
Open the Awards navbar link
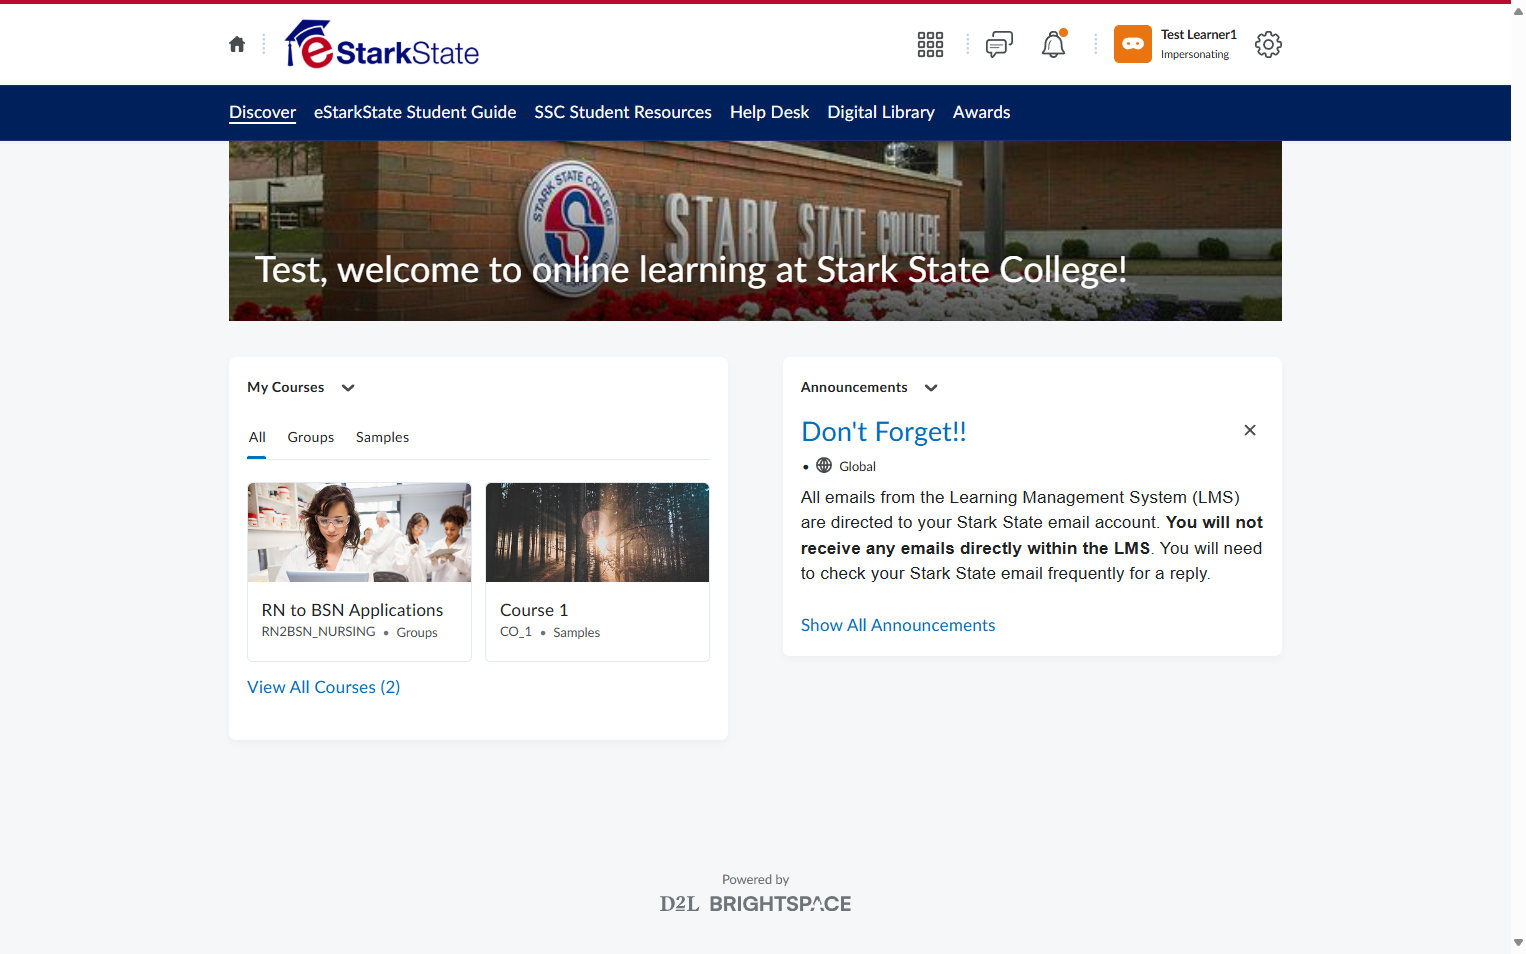[x=981, y=112]
